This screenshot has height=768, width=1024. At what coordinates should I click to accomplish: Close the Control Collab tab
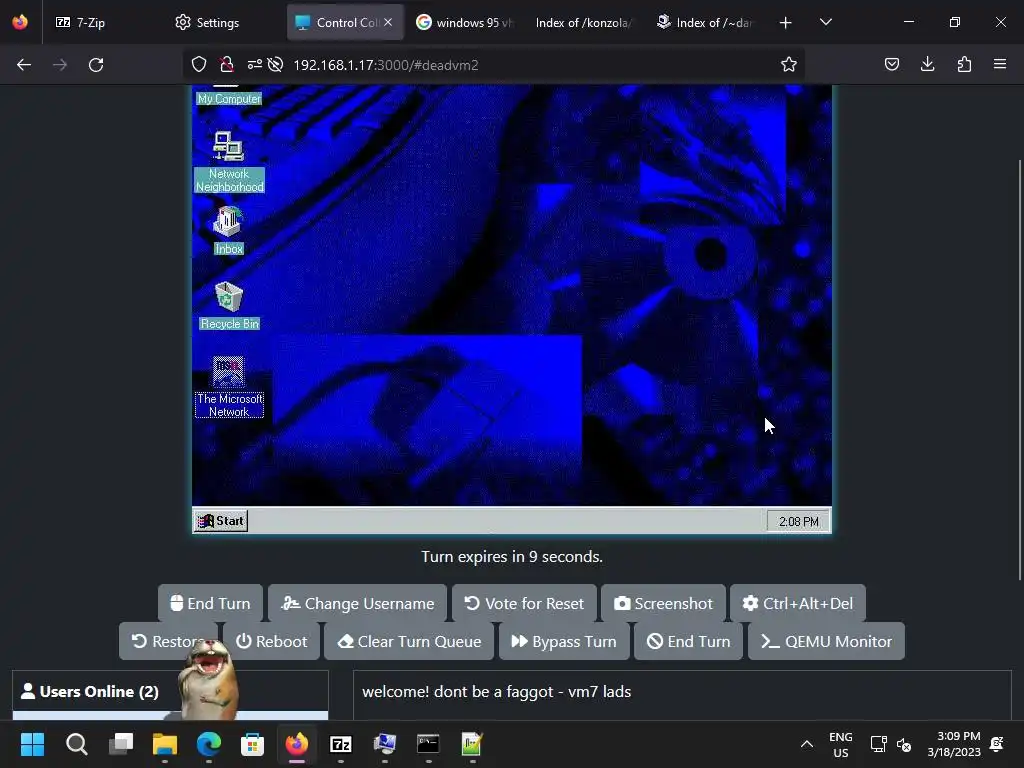click(388, 22)
